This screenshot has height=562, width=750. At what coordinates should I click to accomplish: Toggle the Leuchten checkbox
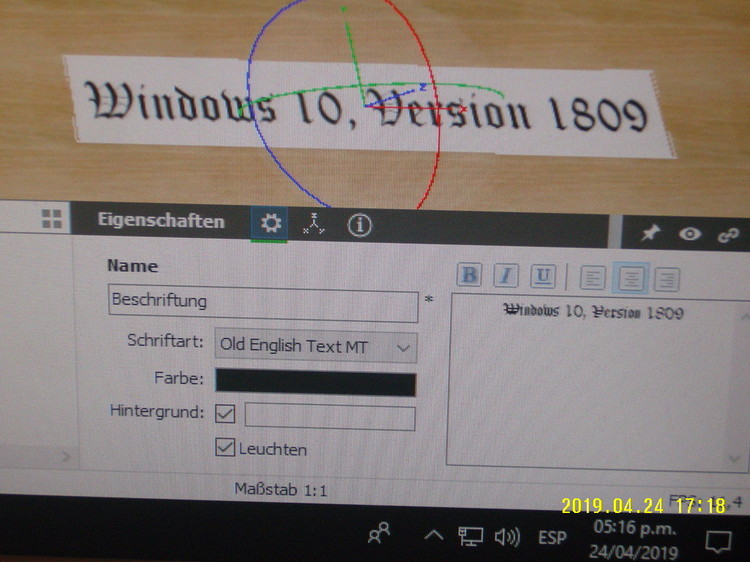225,447
